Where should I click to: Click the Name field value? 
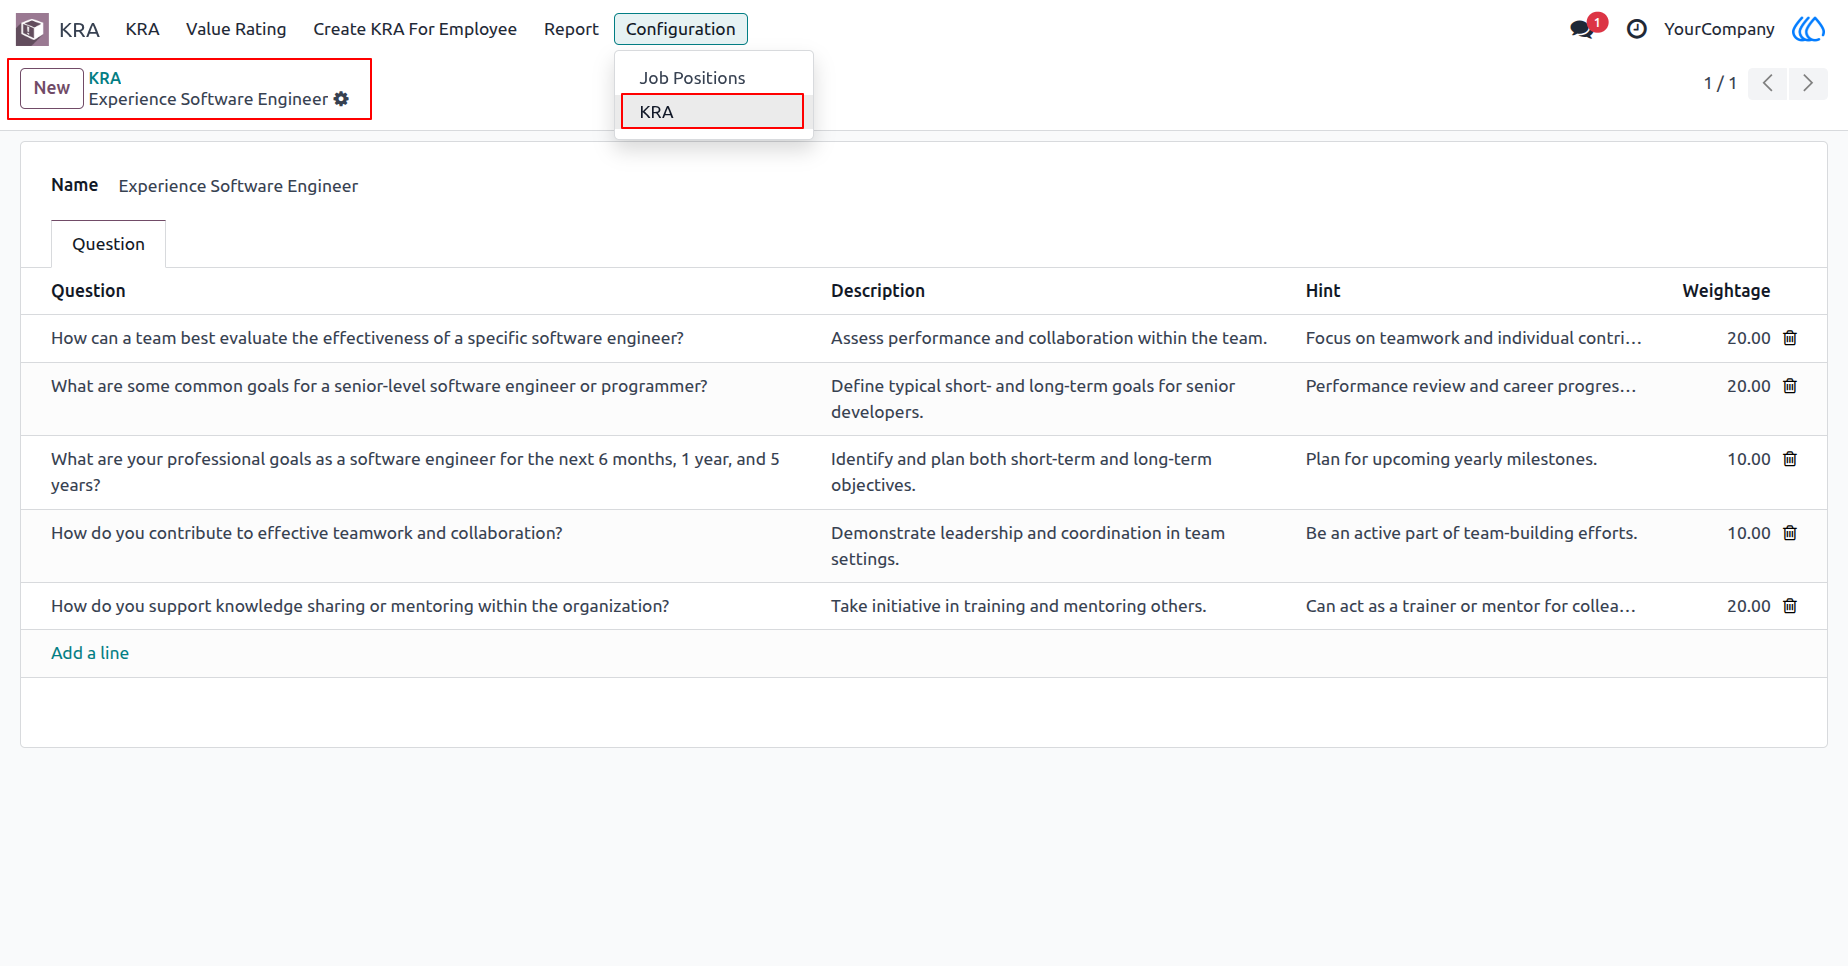click(238, 186)
